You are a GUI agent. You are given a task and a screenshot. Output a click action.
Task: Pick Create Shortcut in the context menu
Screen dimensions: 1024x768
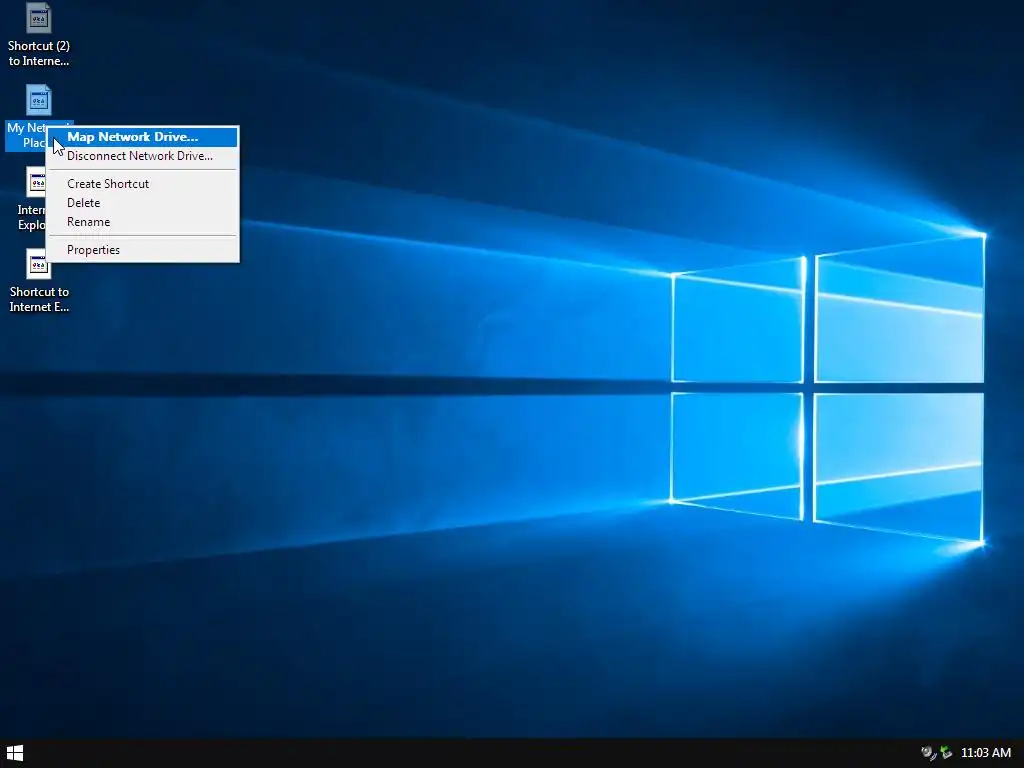point(142,184)
